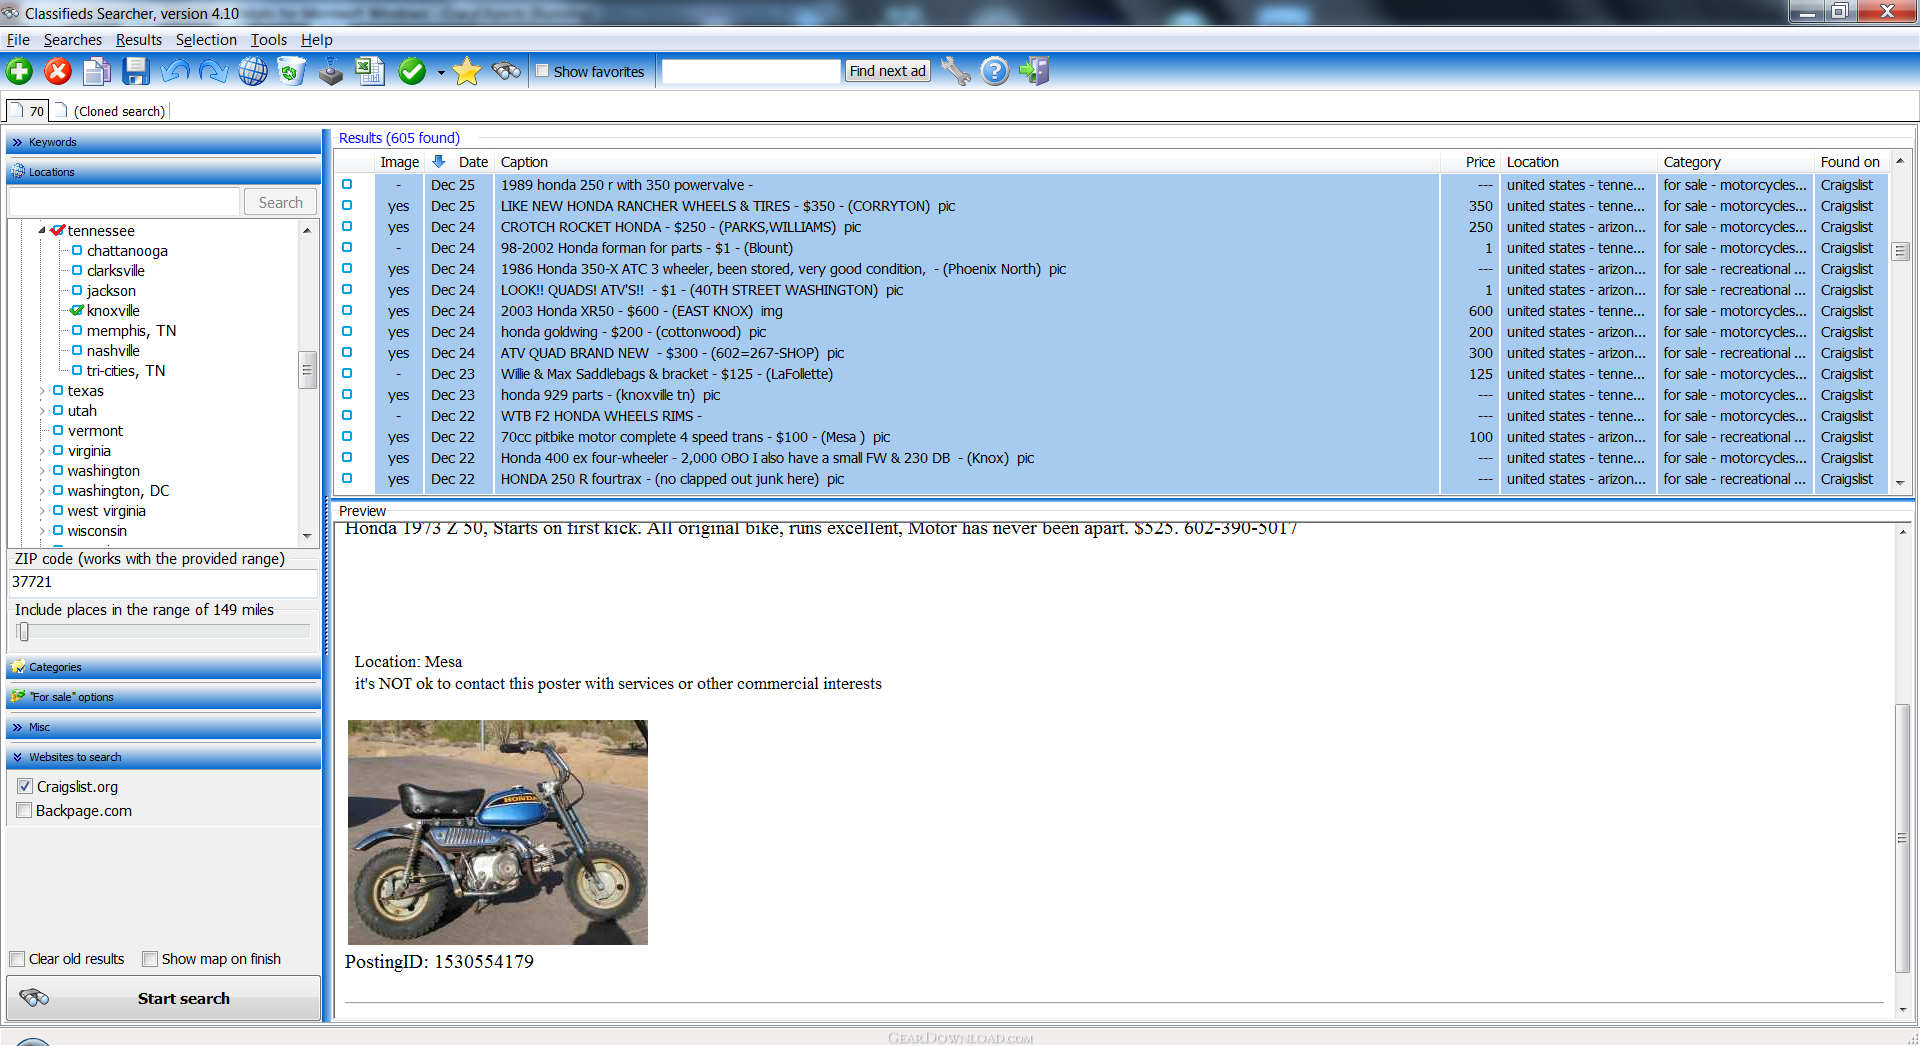Click the exit door icon
The image size is (1920, 1046).
pos(1034,71)
